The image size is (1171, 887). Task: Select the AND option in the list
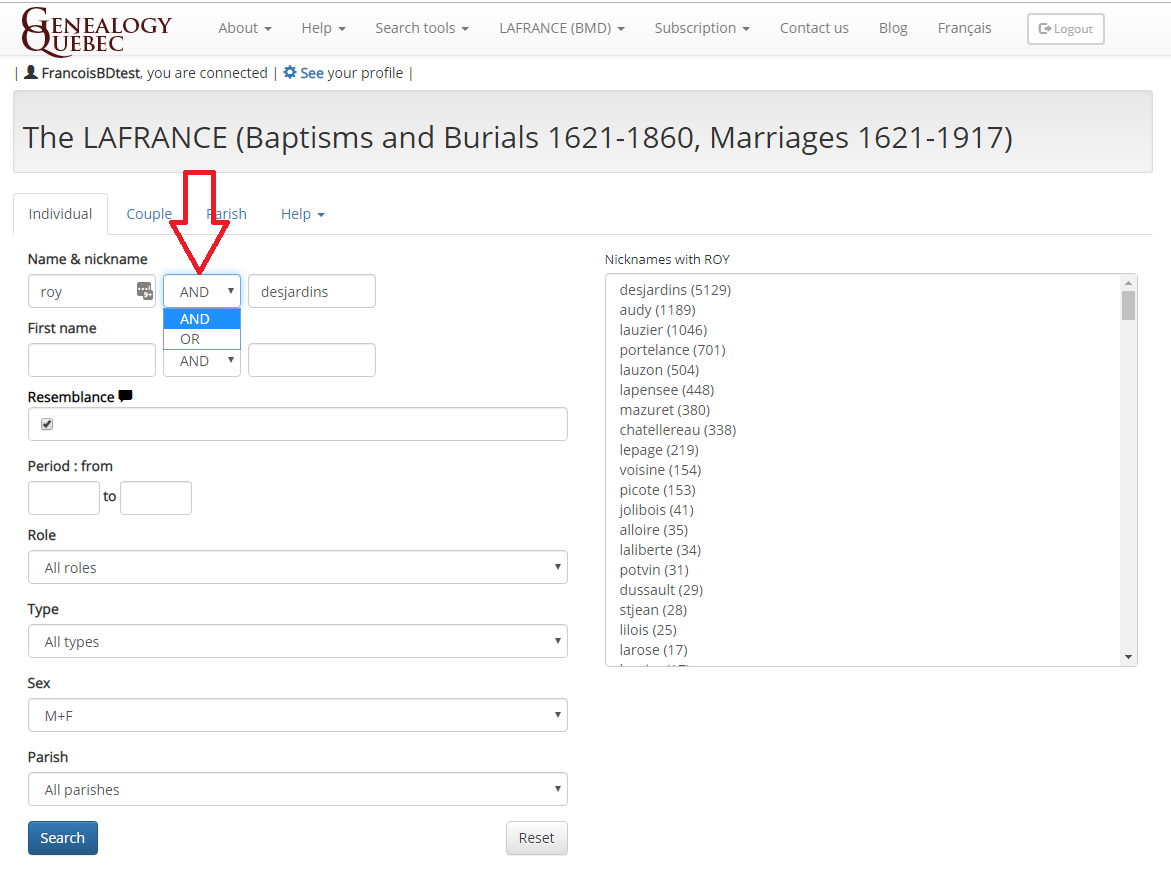click(202, 319)
